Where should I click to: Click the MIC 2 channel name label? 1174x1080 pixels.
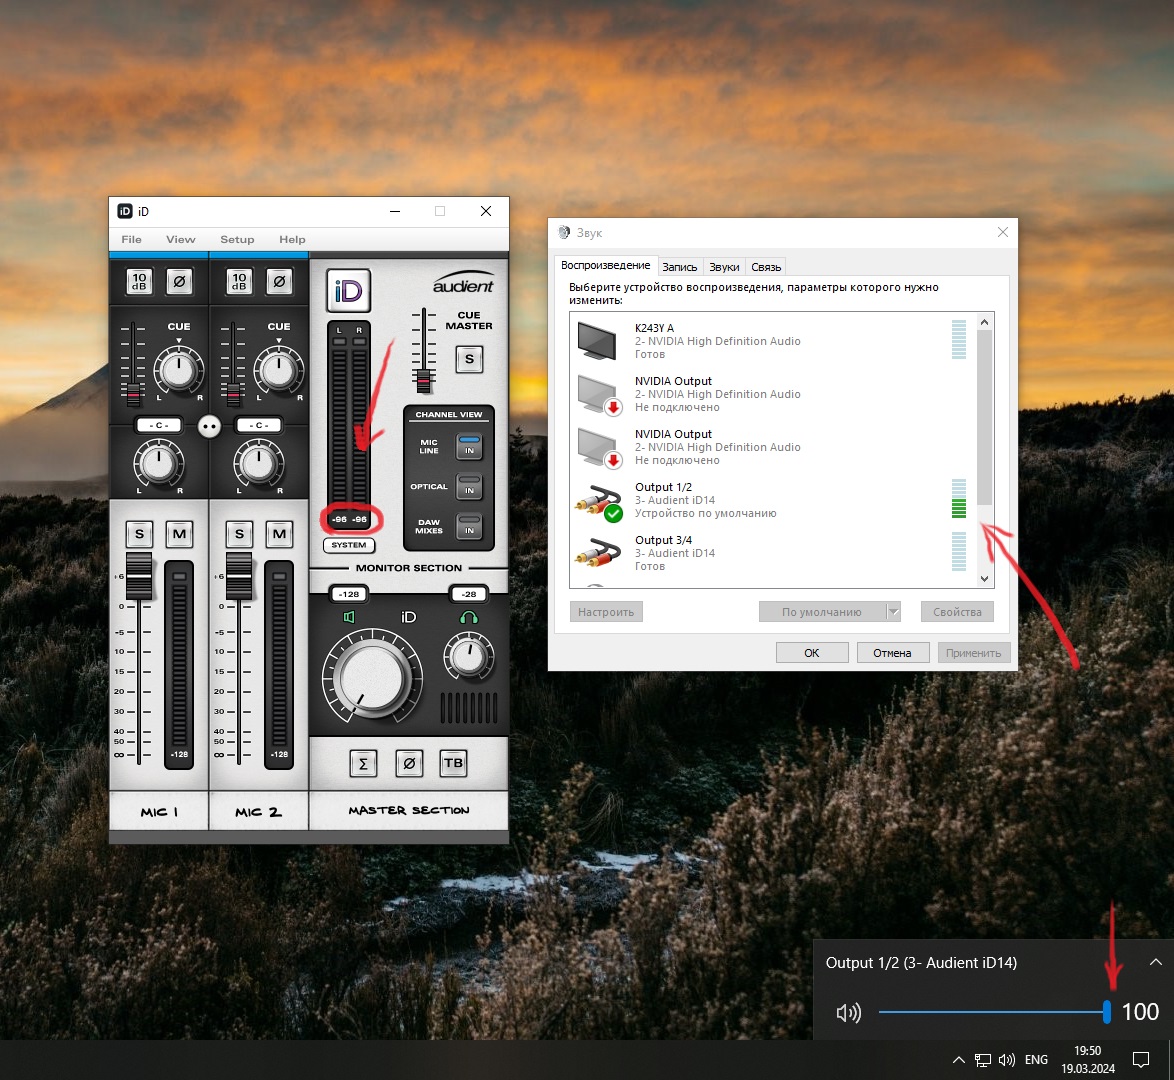258,812
